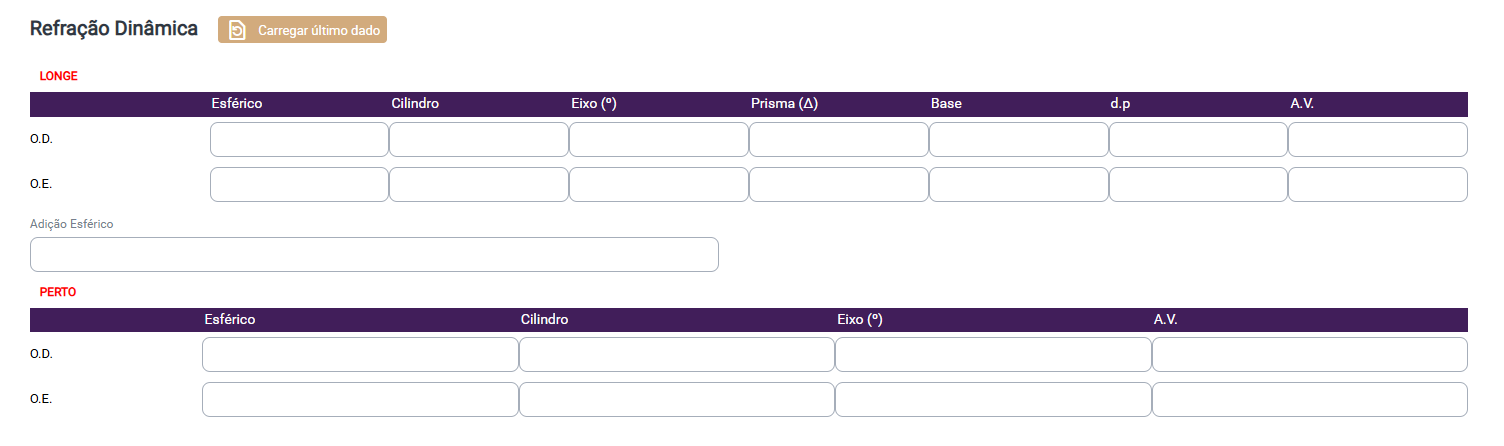Click Longe O.E. Eixo input
This screenshot has height=446, width=1504.
pos(658,185)
